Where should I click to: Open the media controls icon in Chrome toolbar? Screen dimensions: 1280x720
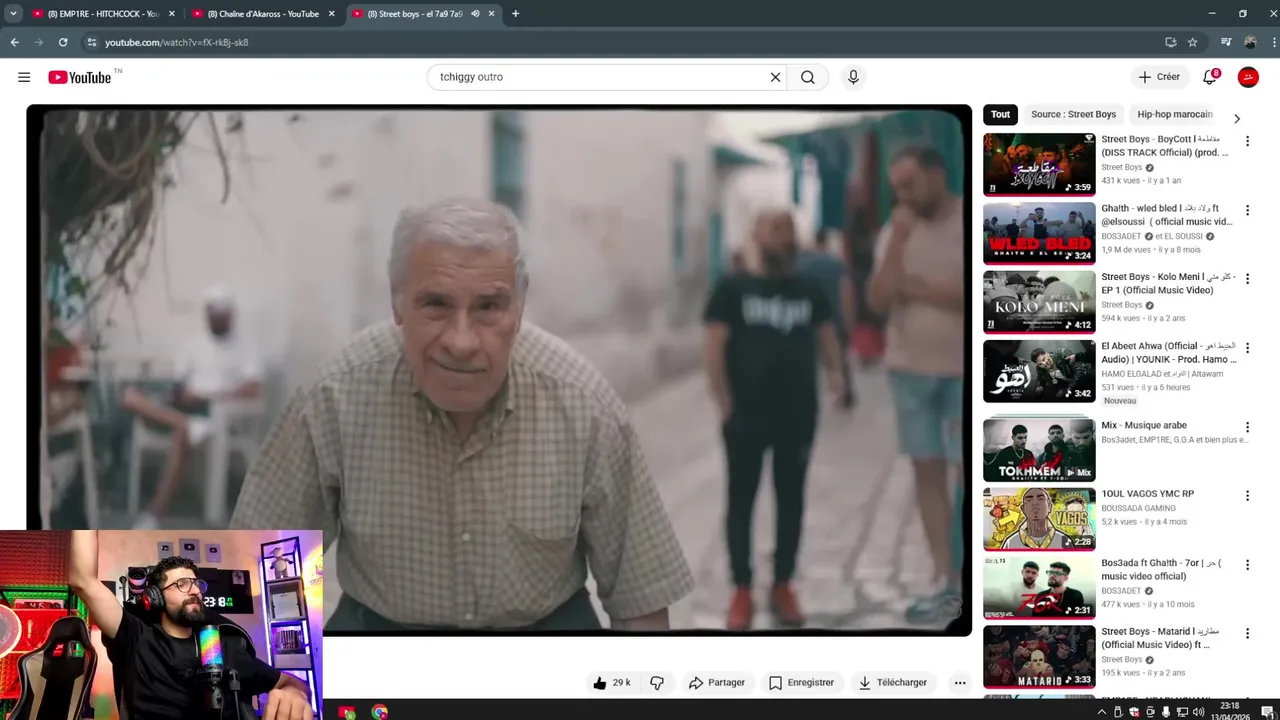click(x=1226, y=42)
